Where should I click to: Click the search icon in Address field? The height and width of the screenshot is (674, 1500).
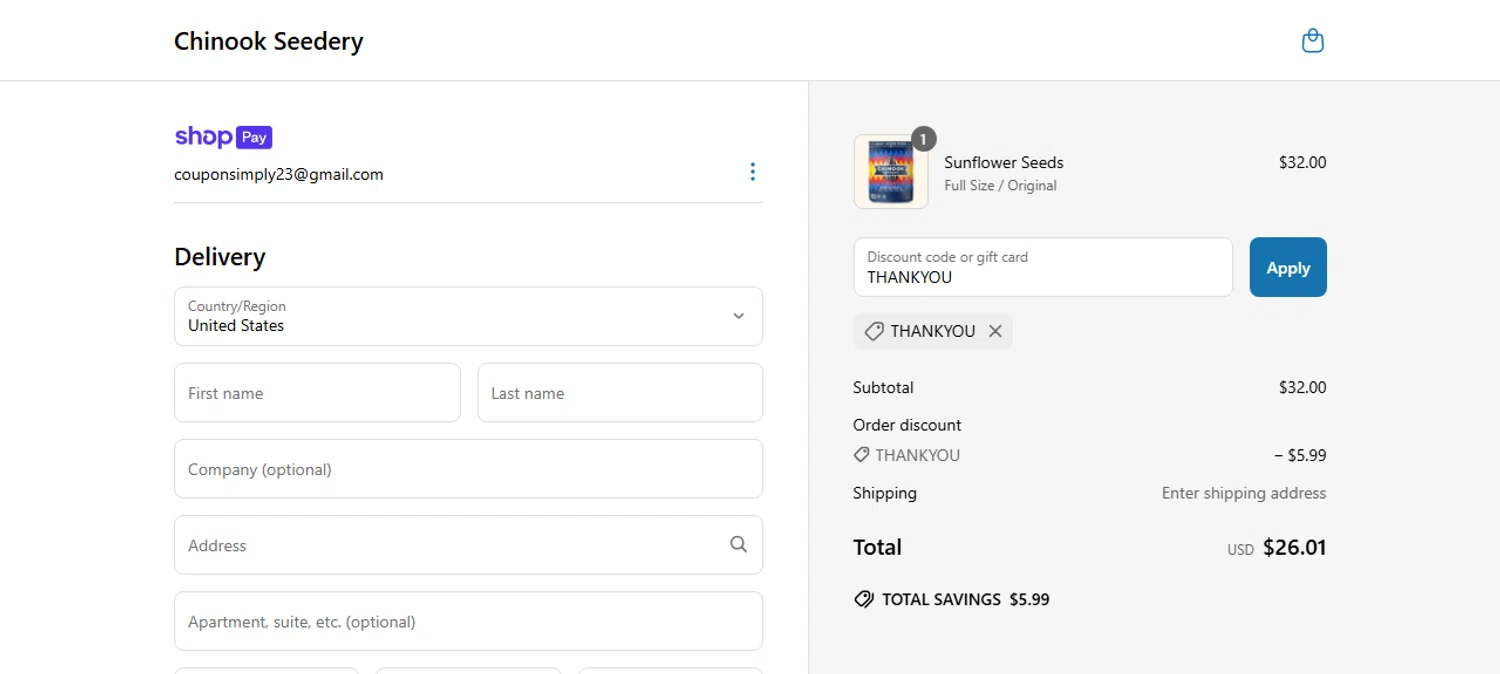(x=738, y=545)
